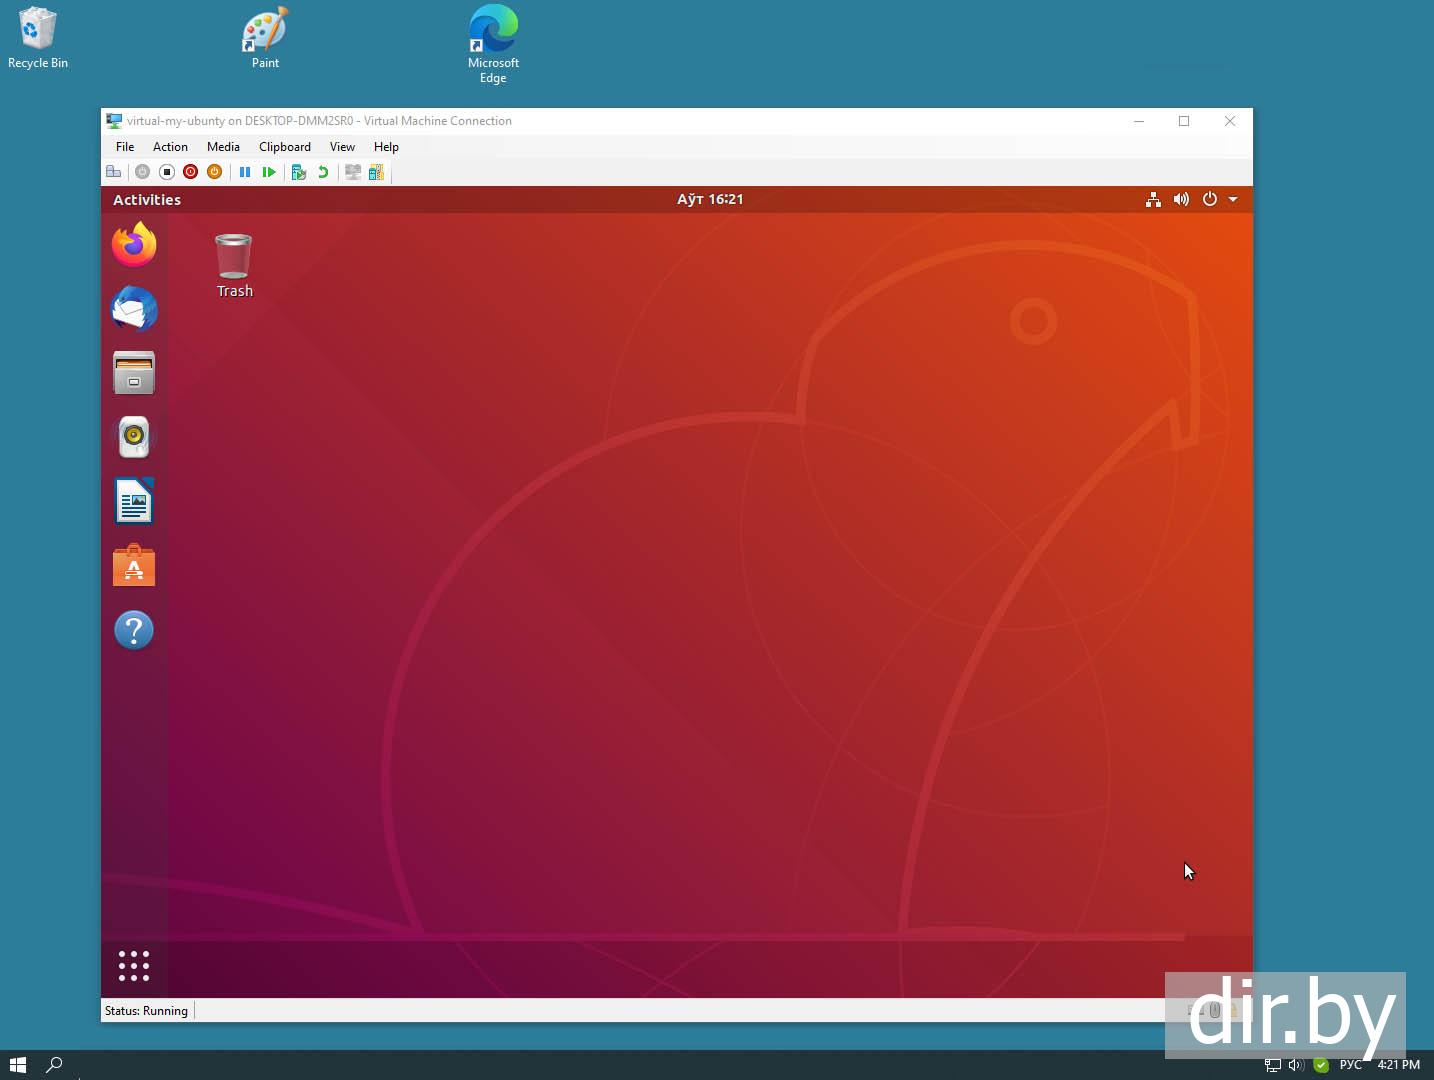This screenshot has width=1434, height=1080.
Task: Reset the VM with green play icon
Action: (x=269, y=172)
